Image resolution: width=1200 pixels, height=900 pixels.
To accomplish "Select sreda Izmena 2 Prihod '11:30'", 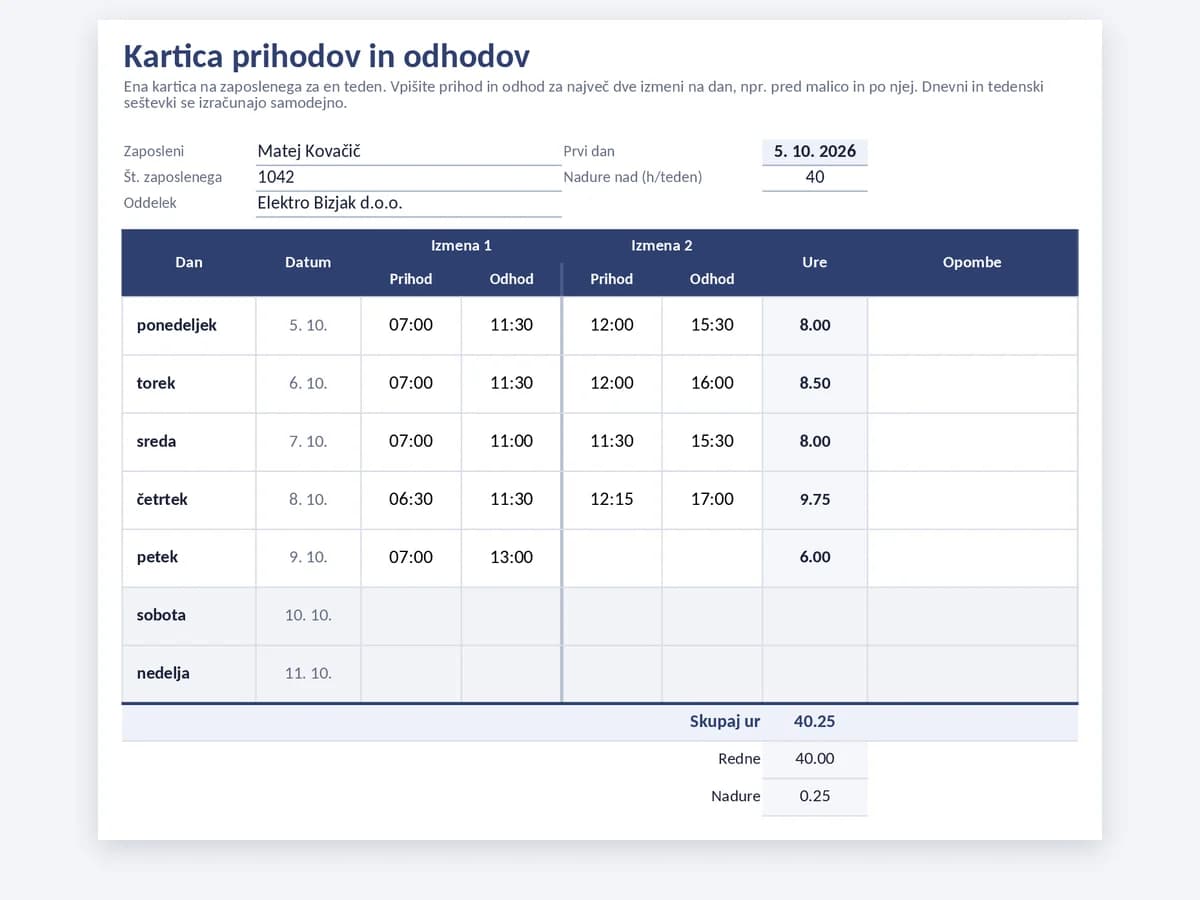I will [x=612, y=442].
